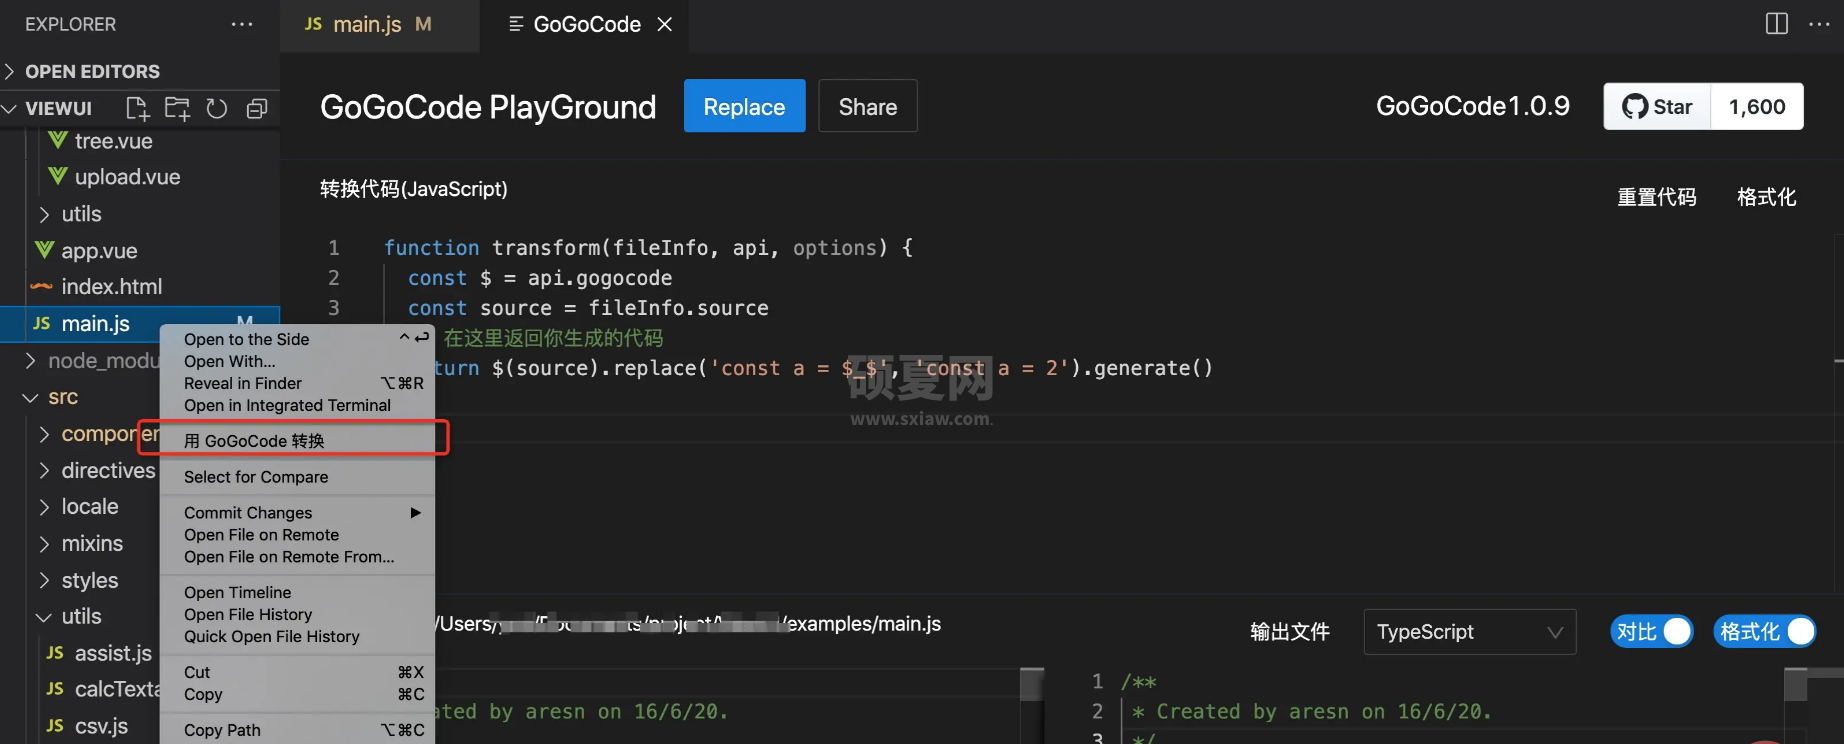Choose Select for Compare
This screenshot has width=1844, height=744.
[297, 477]
